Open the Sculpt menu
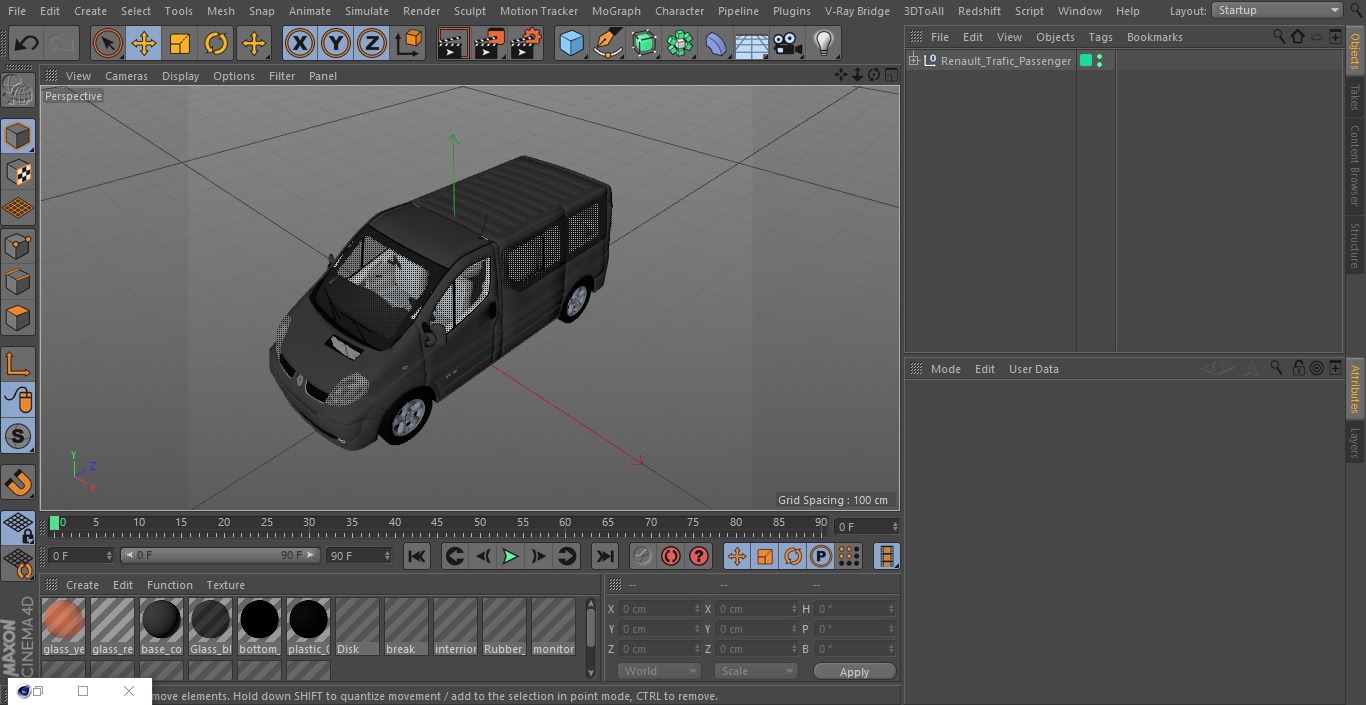1366x705 pixels. pyautogui.click(x=470, y=11)
